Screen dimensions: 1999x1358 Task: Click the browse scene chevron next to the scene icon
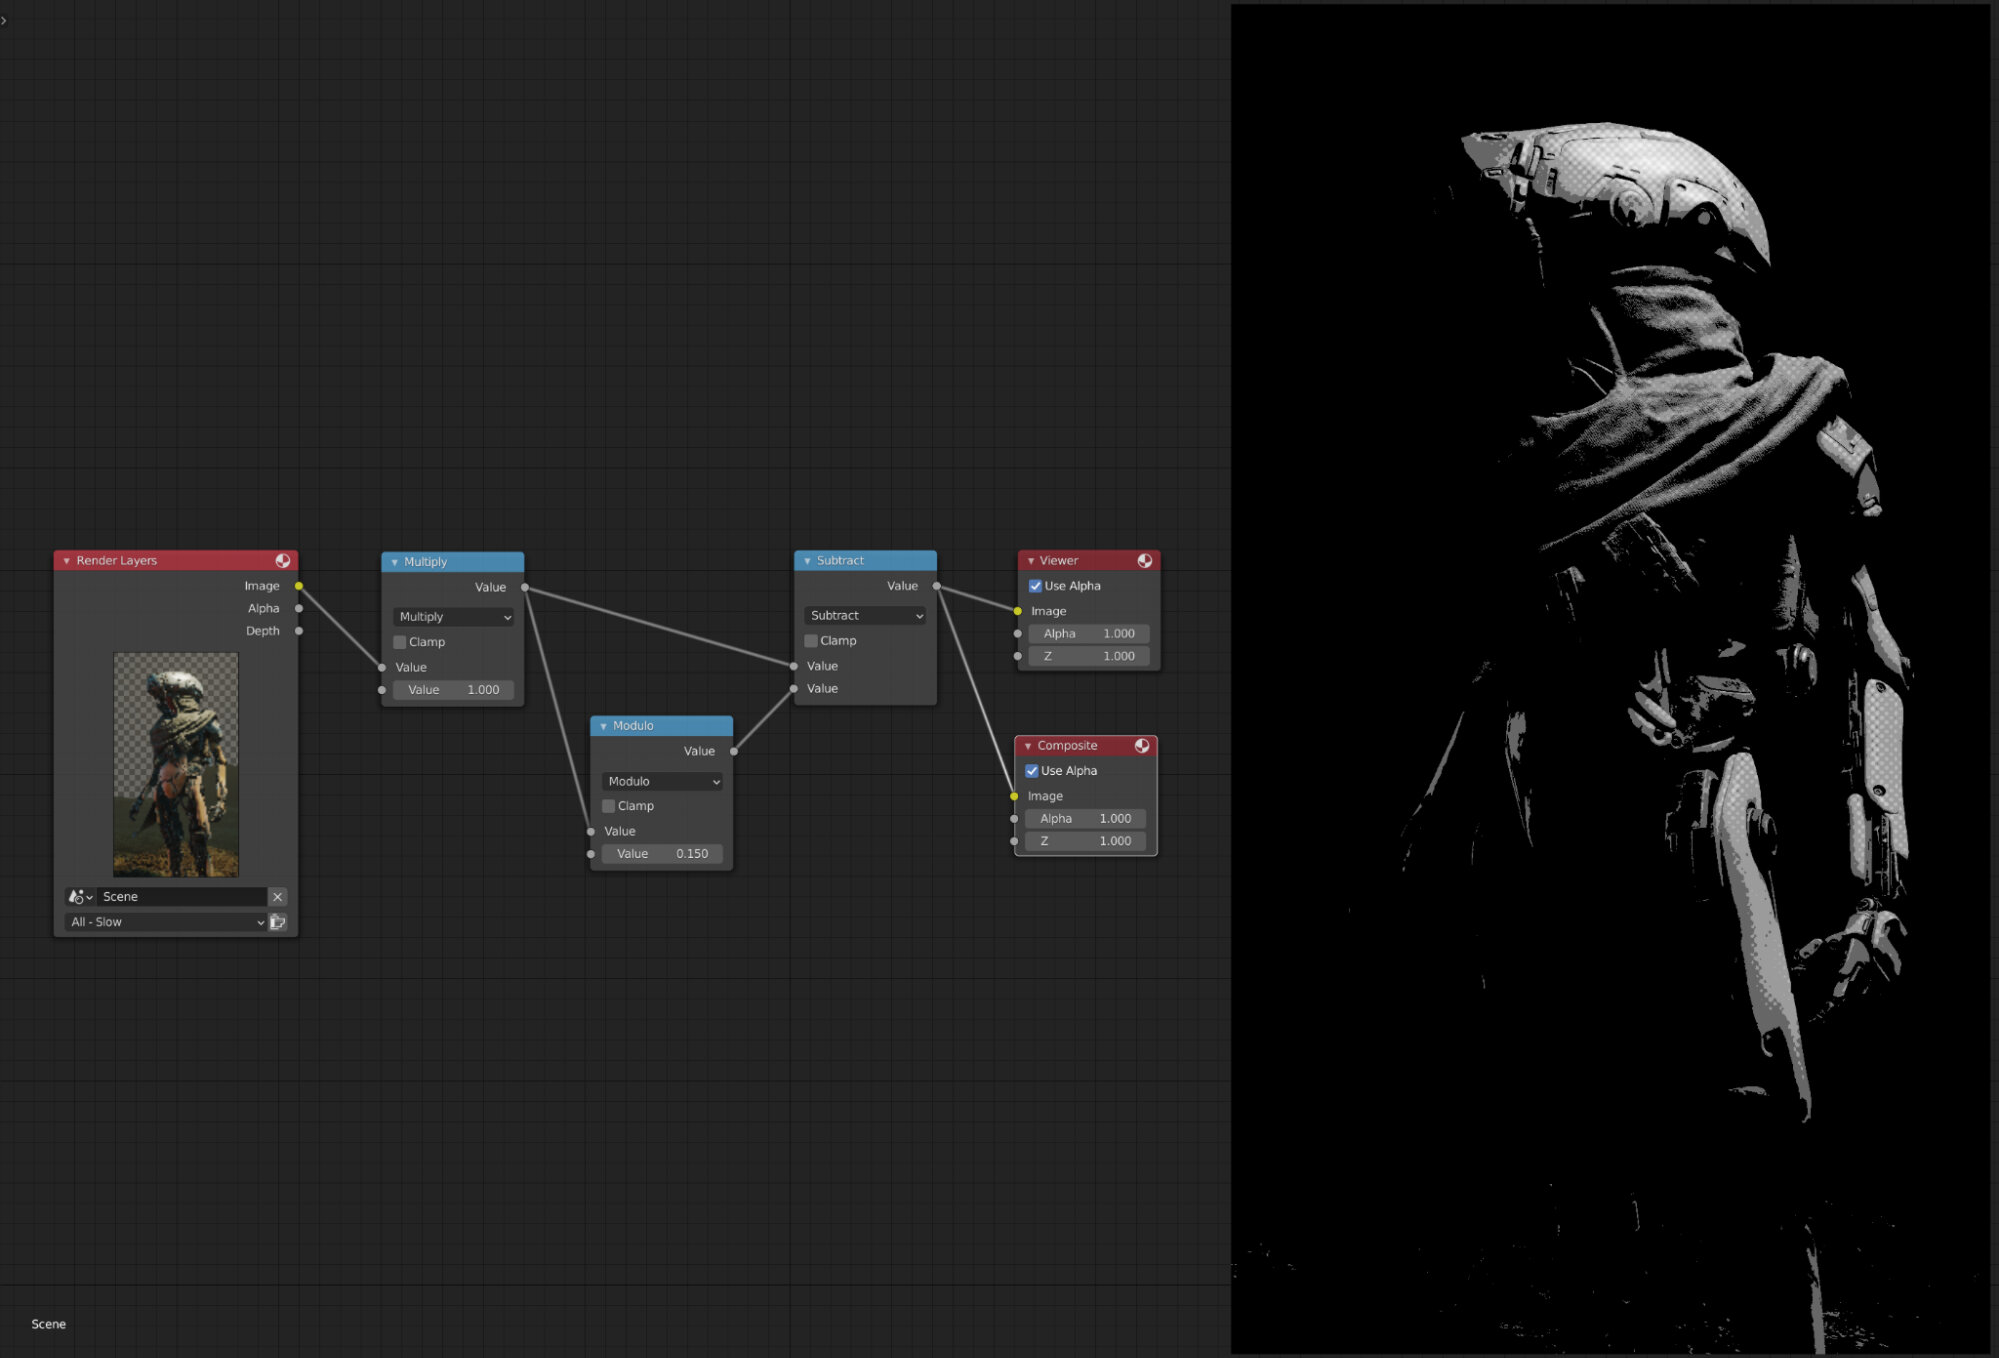click(x=90, y=896)
